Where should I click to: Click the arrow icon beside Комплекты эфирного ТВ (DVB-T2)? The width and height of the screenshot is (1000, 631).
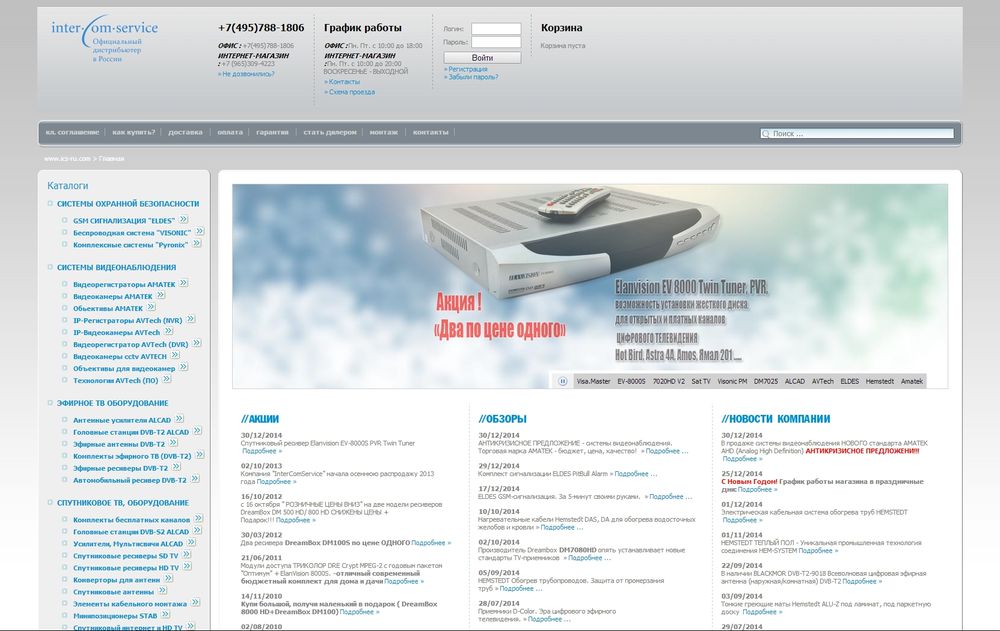[200, 455]
